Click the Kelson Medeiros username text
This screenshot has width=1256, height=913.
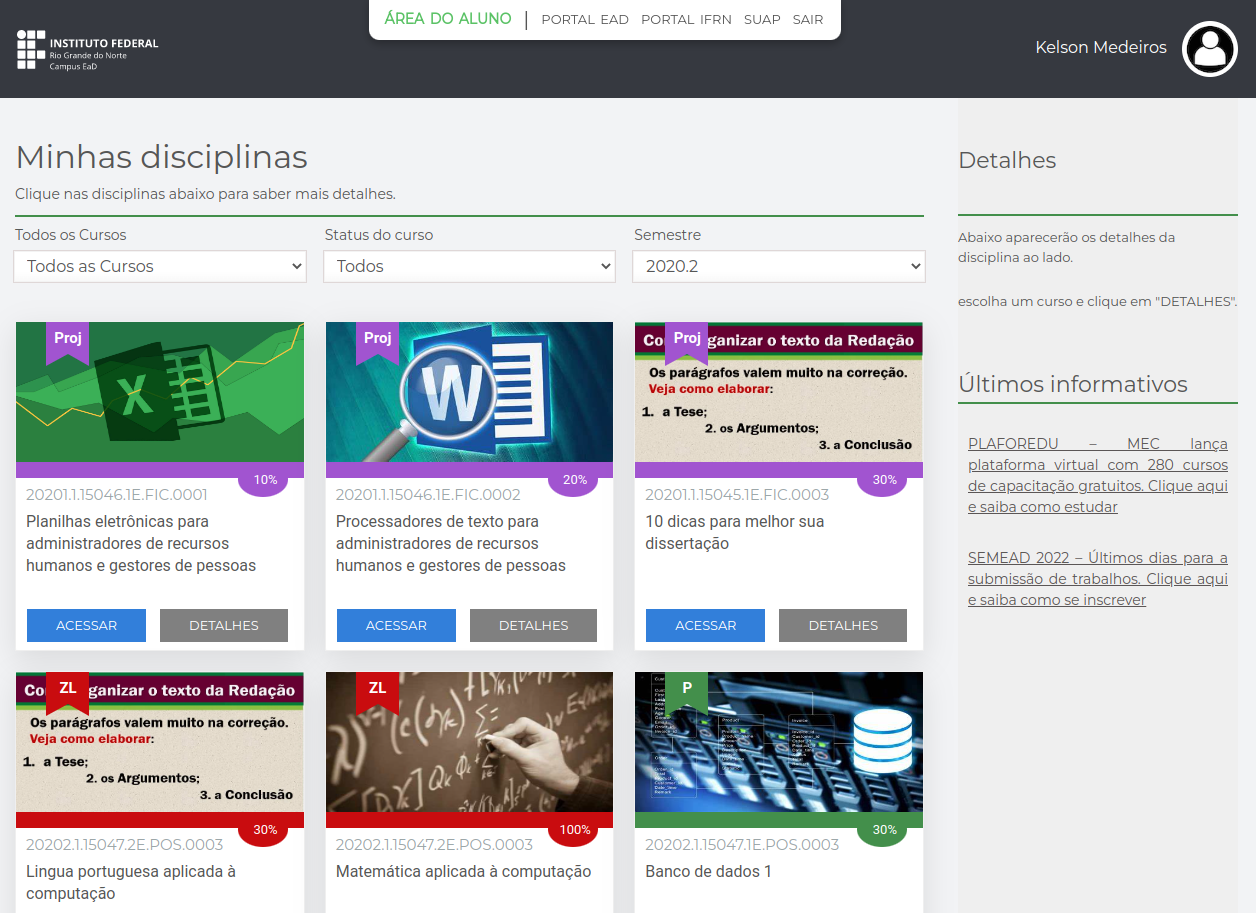tap(1101, 47)
